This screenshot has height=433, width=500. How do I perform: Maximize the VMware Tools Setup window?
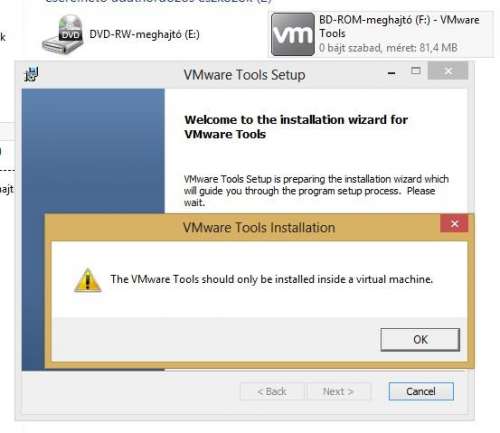pos(416,71)
